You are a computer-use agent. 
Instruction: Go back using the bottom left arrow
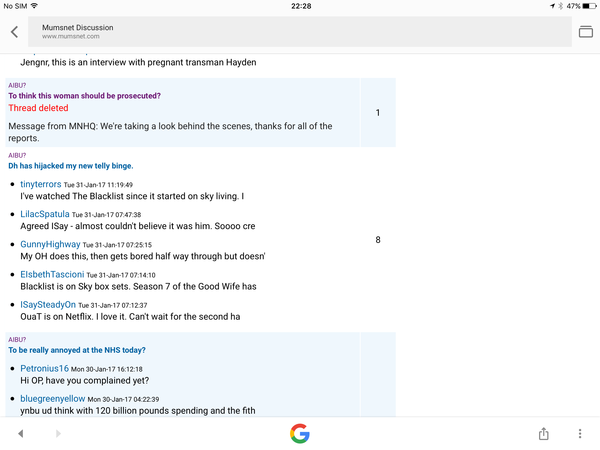[x=21, y=433]
